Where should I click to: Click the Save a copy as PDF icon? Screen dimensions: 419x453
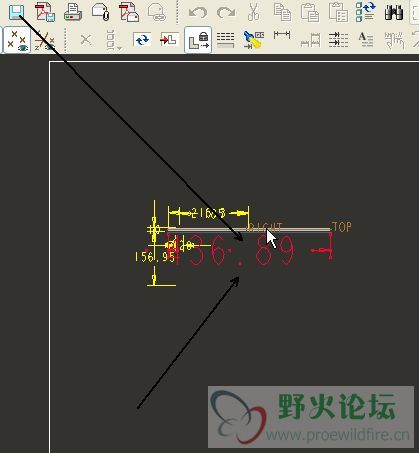(x=45, y=12)
